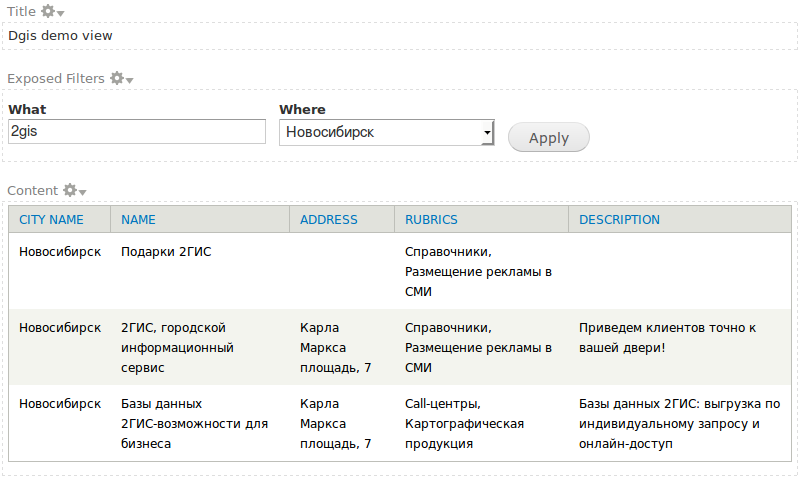The height and width of the screenshot is (478, 800).
Task: Click the 2ГИС, городской информационный сервис entry
Action: (x=177, y=347)
